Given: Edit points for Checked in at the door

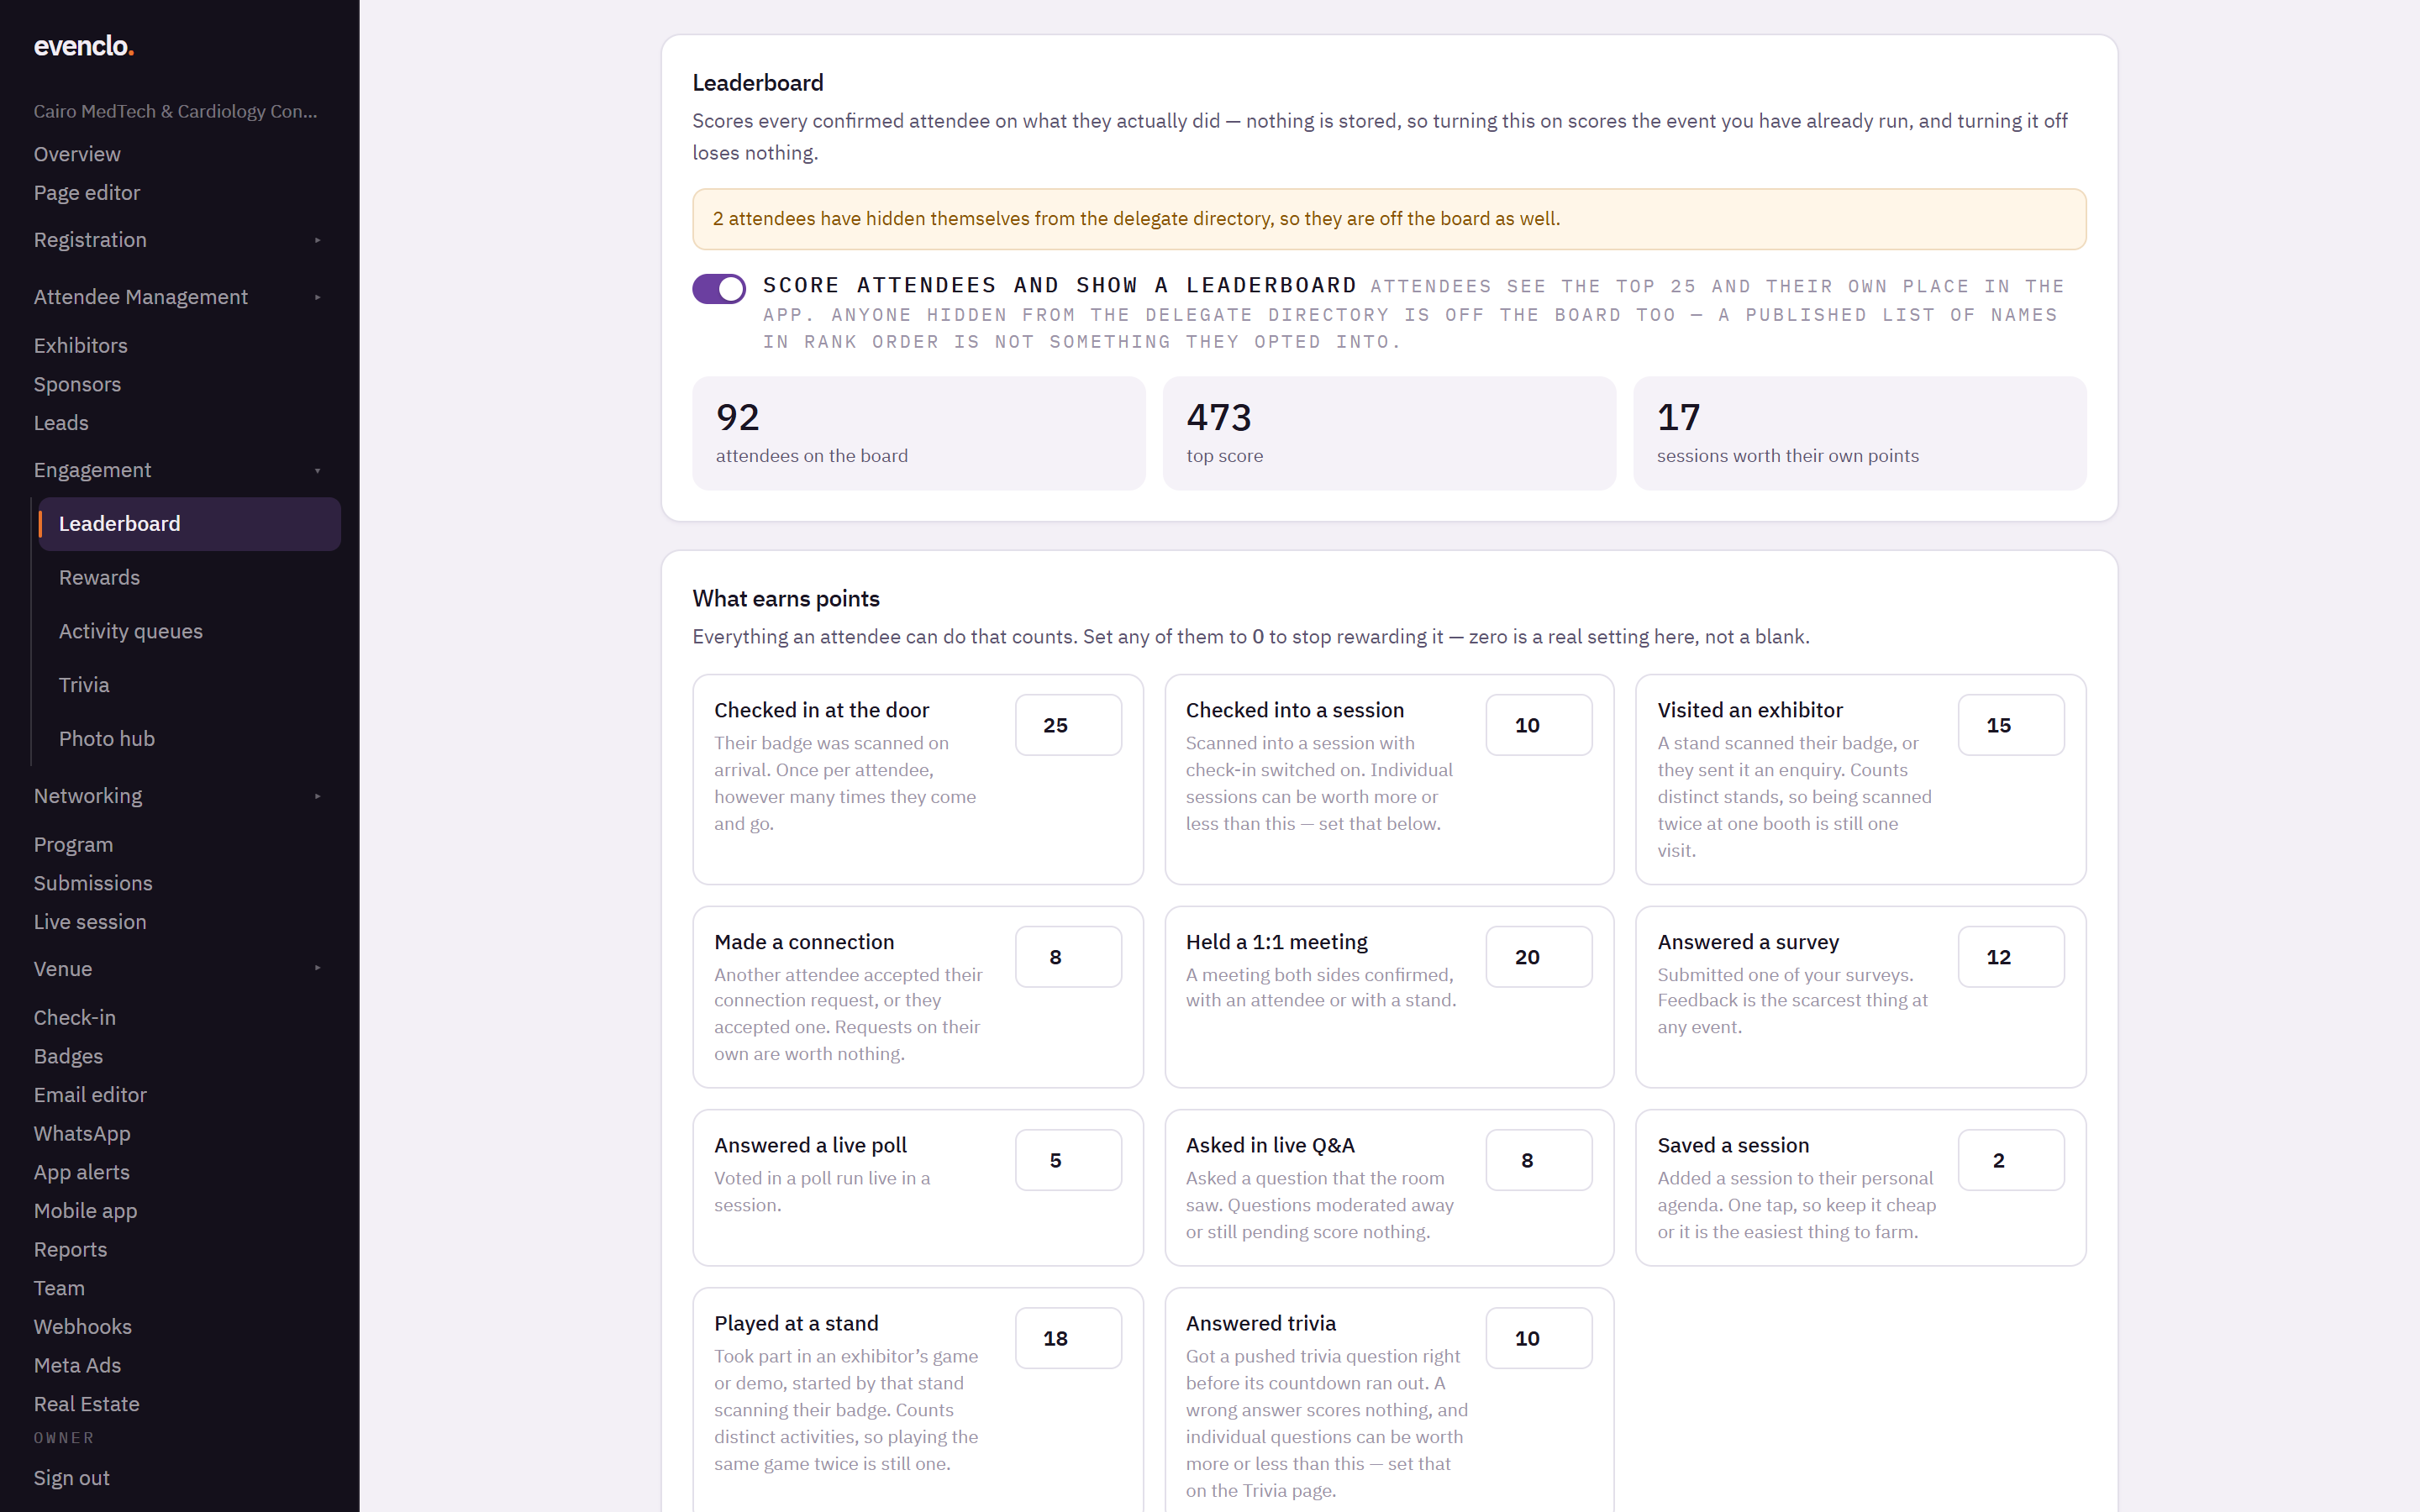Looking at the screenshot, I should click(x=1068, y=725).
